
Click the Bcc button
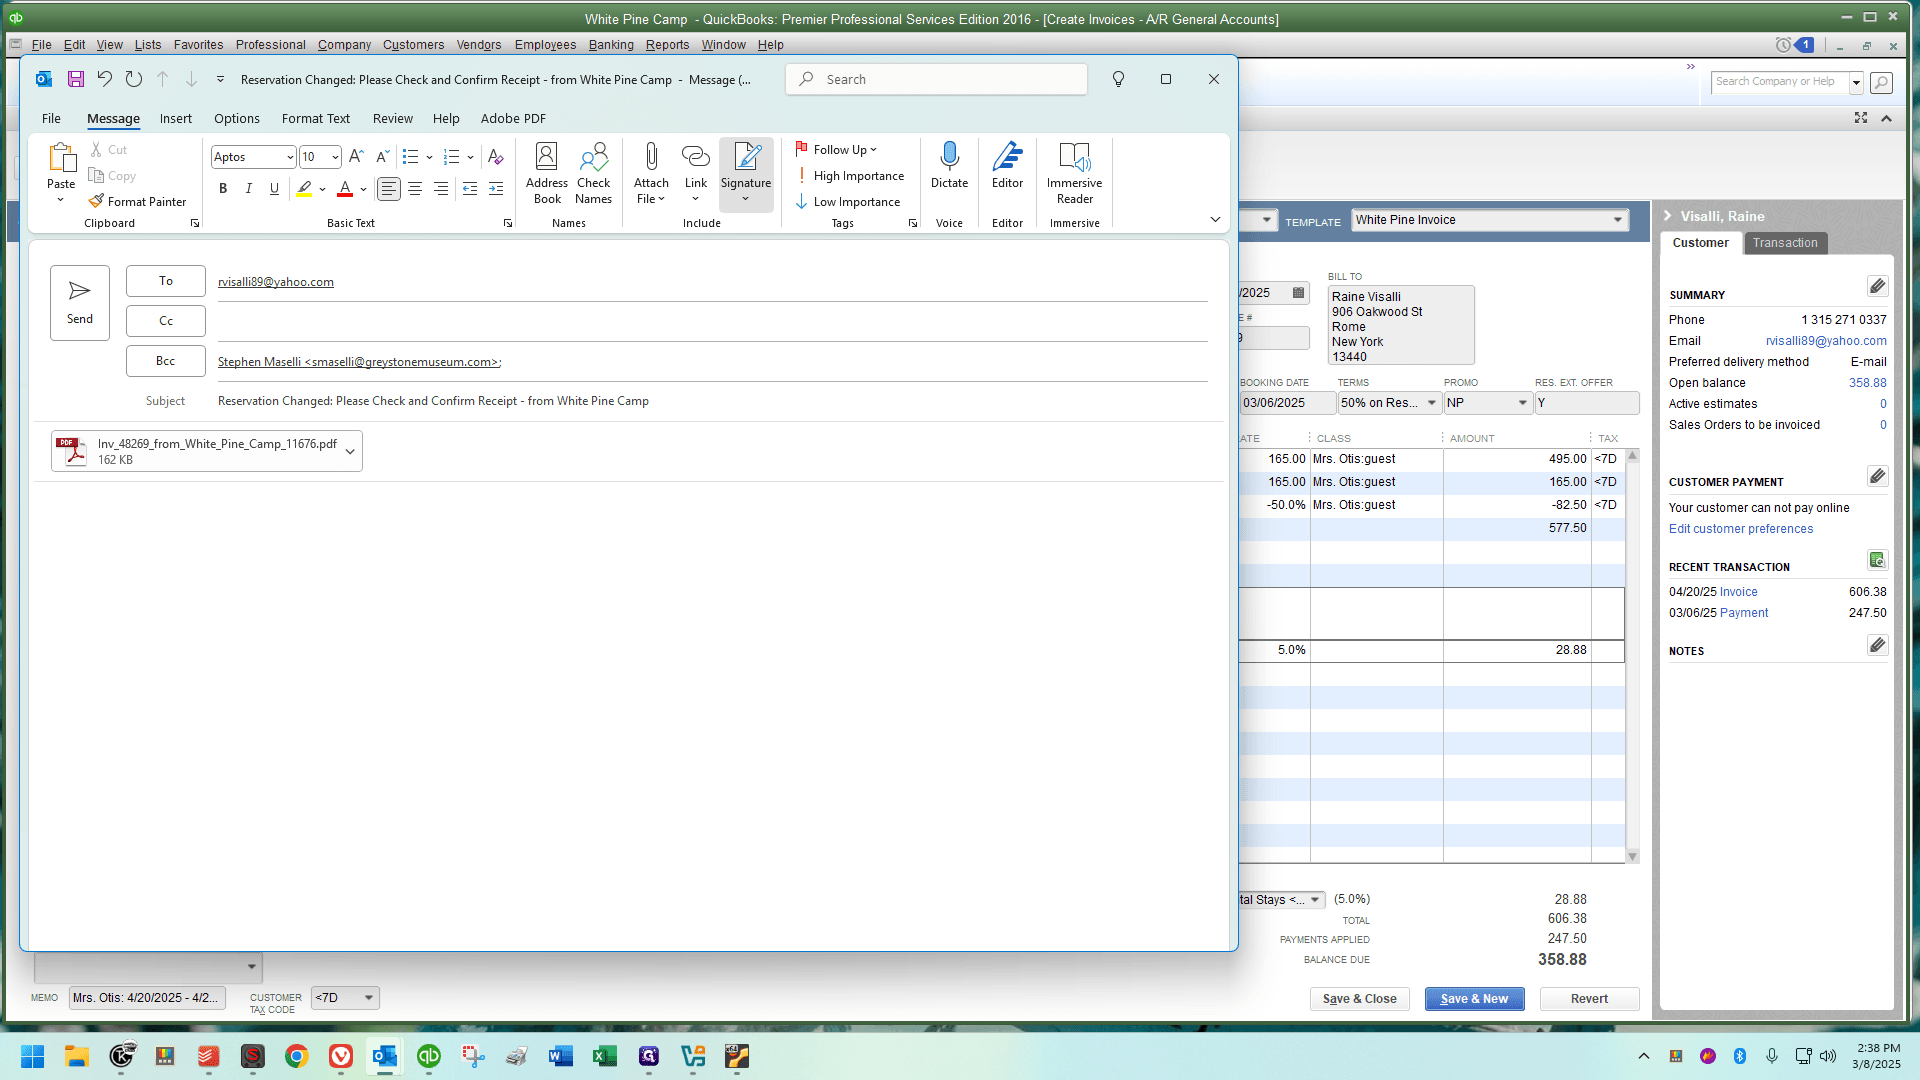[166, 361]
